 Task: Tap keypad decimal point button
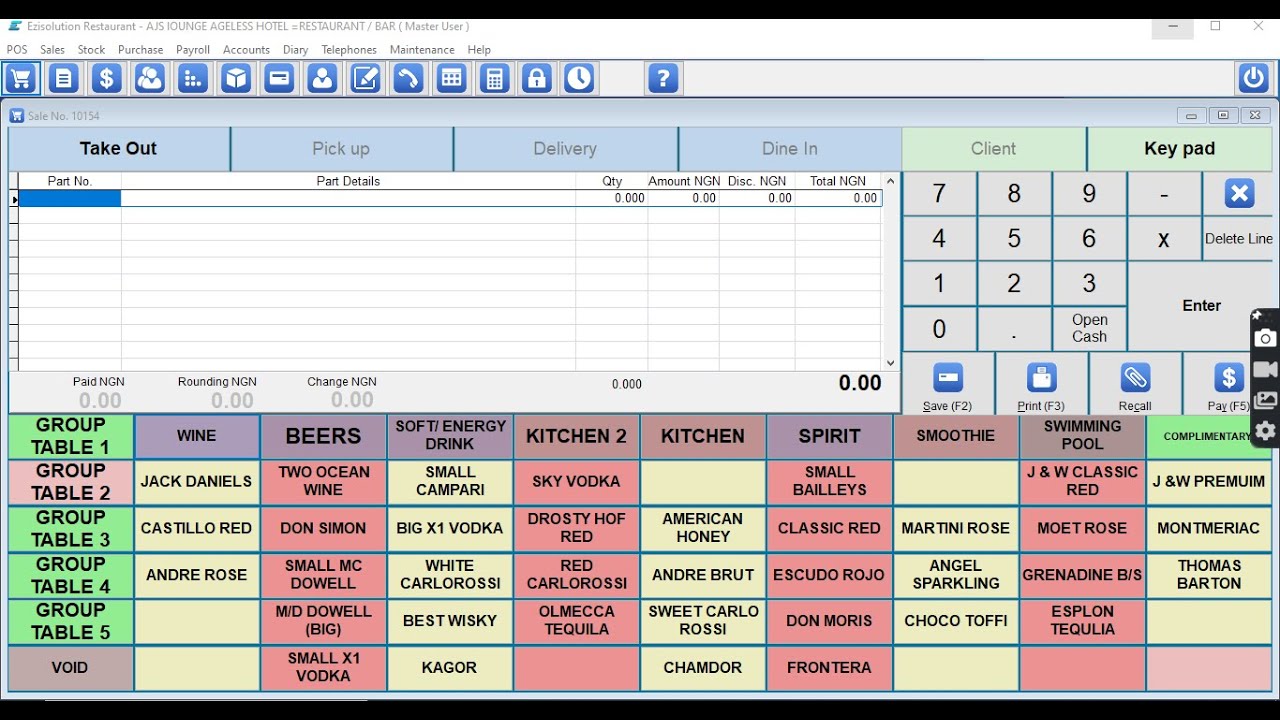(x=1014, y=328)
